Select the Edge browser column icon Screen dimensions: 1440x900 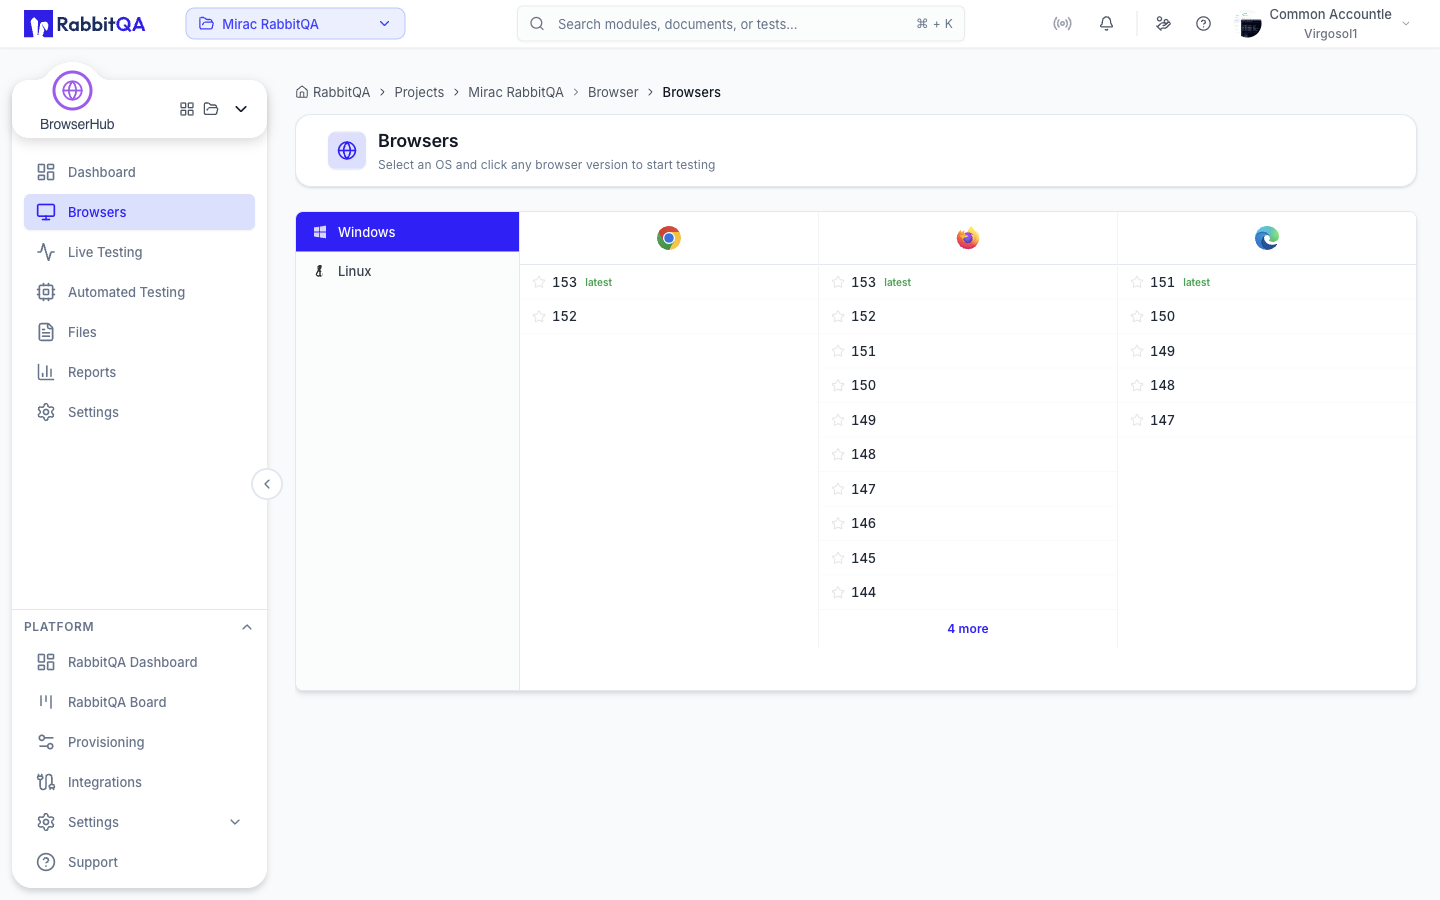point(1267,238)
